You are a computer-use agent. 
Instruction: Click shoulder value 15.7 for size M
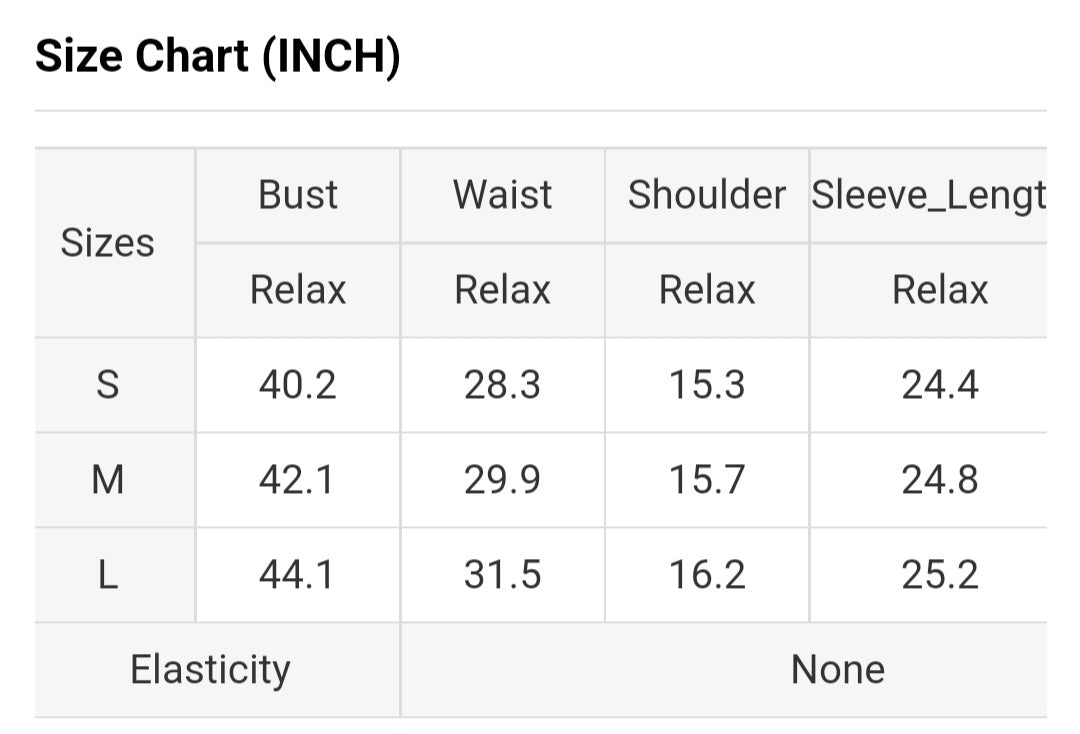(x=706, y=480)
